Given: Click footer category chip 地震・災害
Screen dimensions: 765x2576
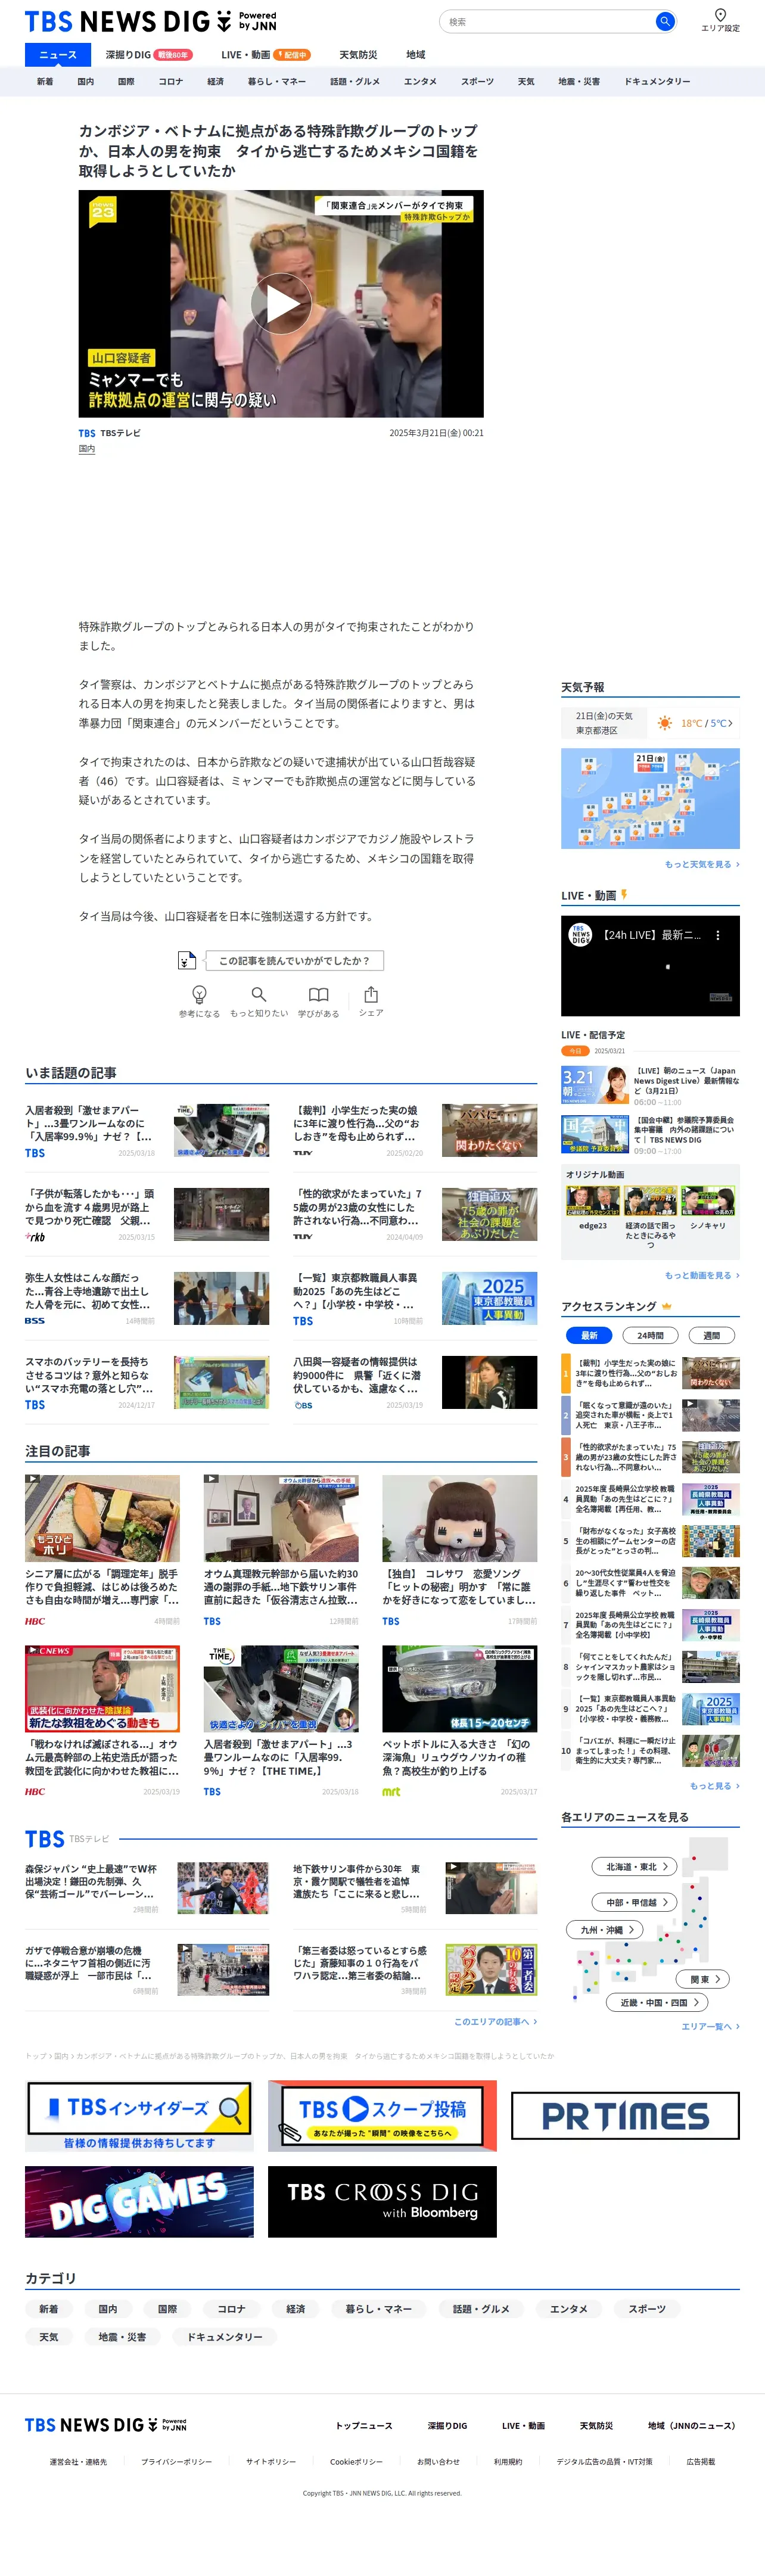Looking at the screenshot, I should [122, 2337].
